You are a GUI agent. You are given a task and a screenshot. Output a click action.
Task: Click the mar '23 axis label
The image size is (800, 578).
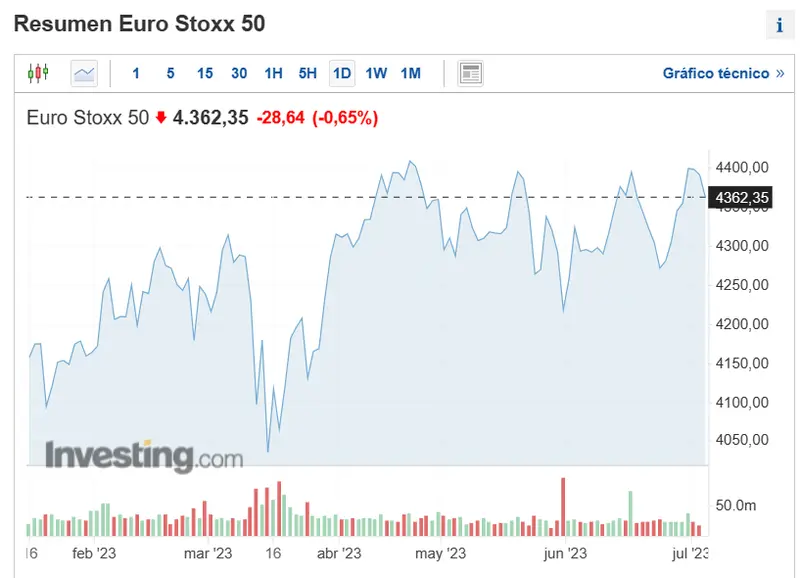(210, 551)
